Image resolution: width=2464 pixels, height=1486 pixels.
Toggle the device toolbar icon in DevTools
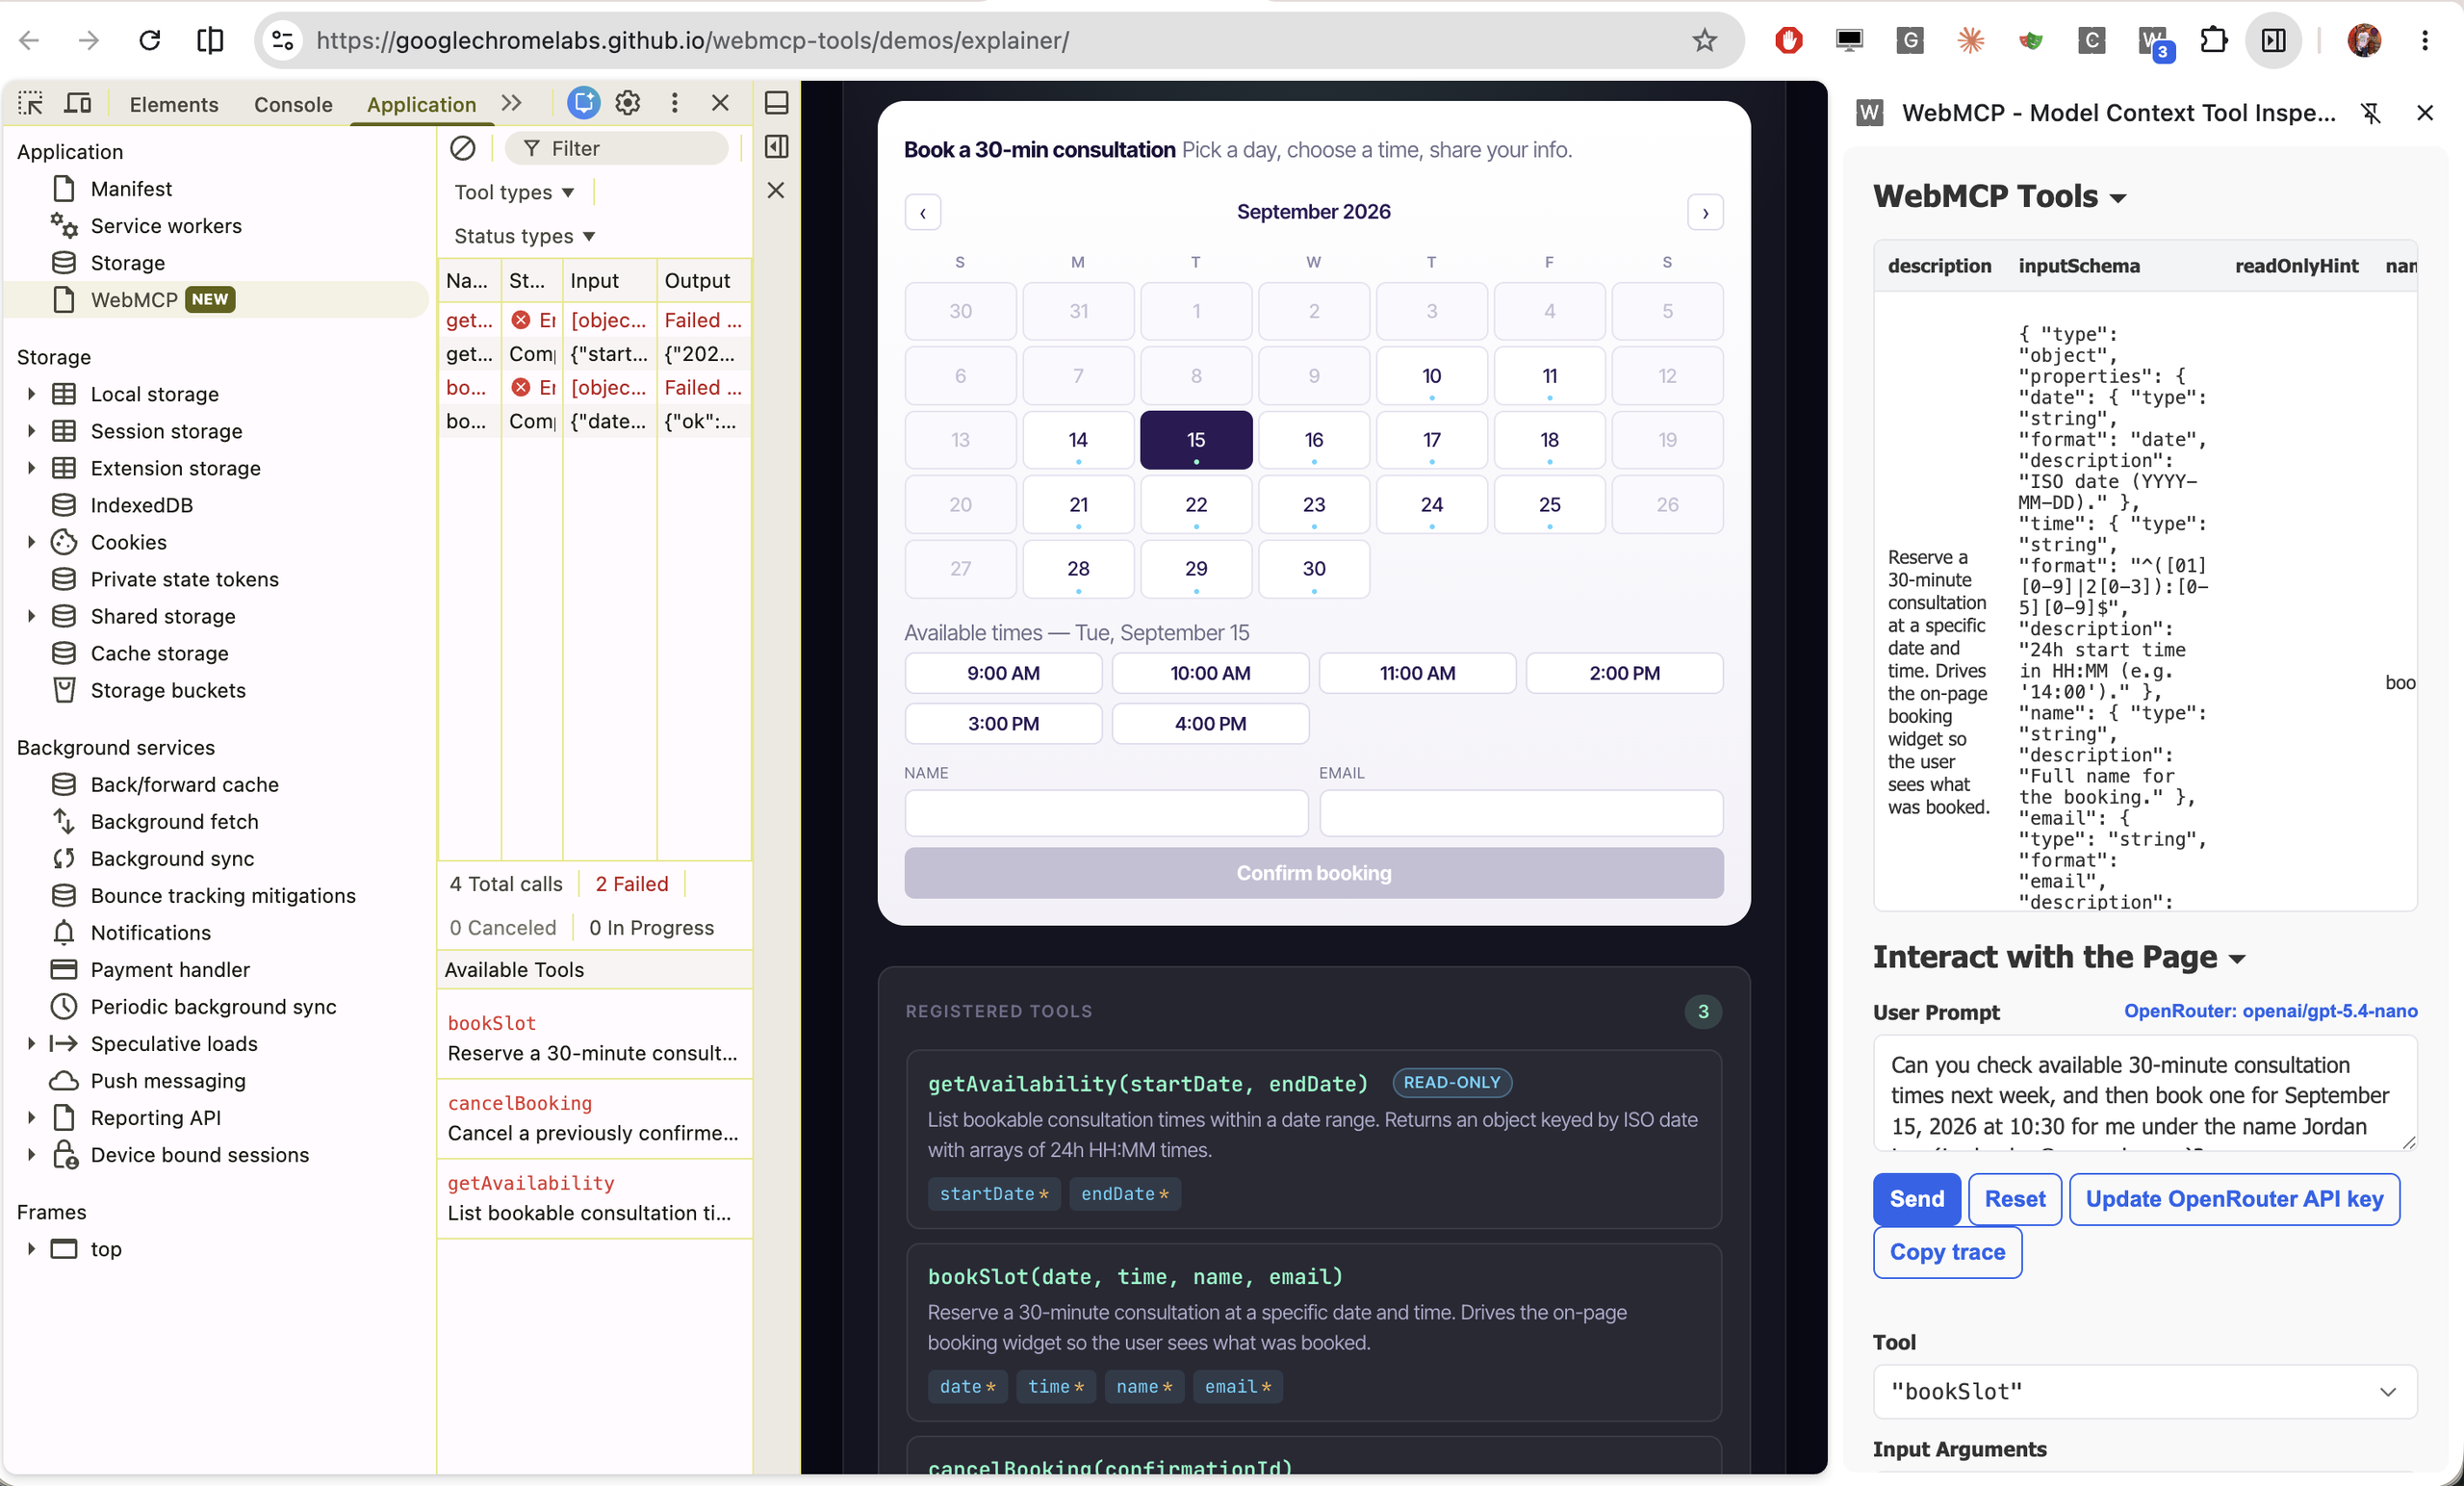coord(77,103)
